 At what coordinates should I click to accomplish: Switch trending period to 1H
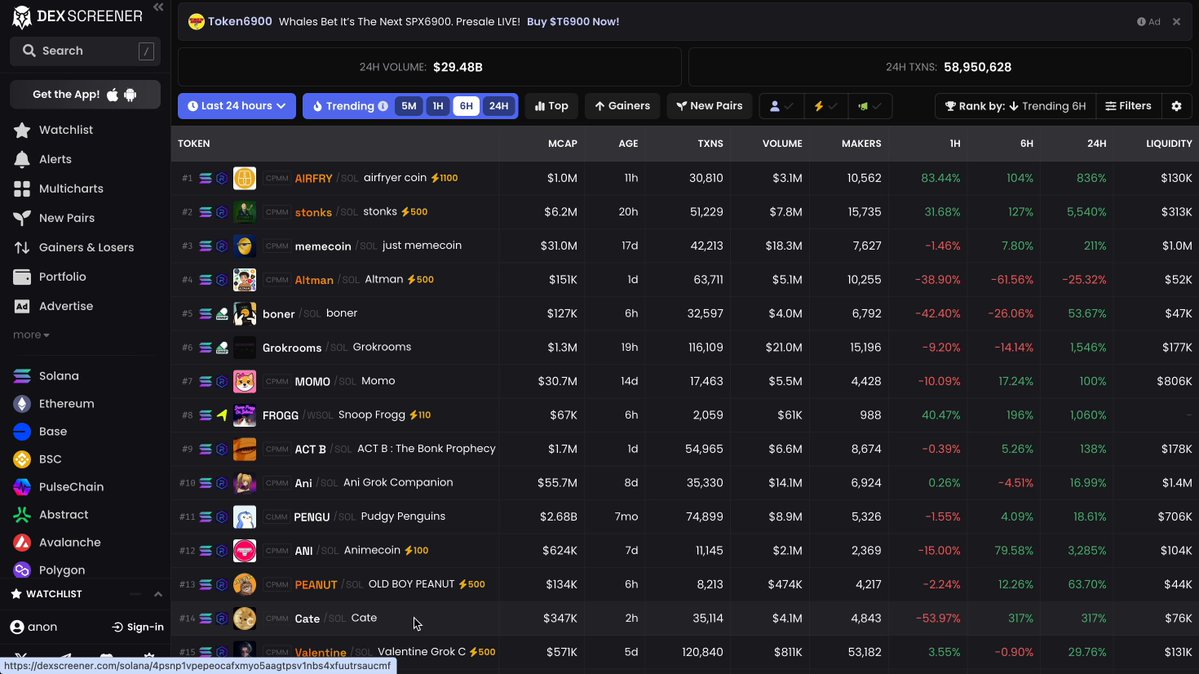(x=437, y=106)
